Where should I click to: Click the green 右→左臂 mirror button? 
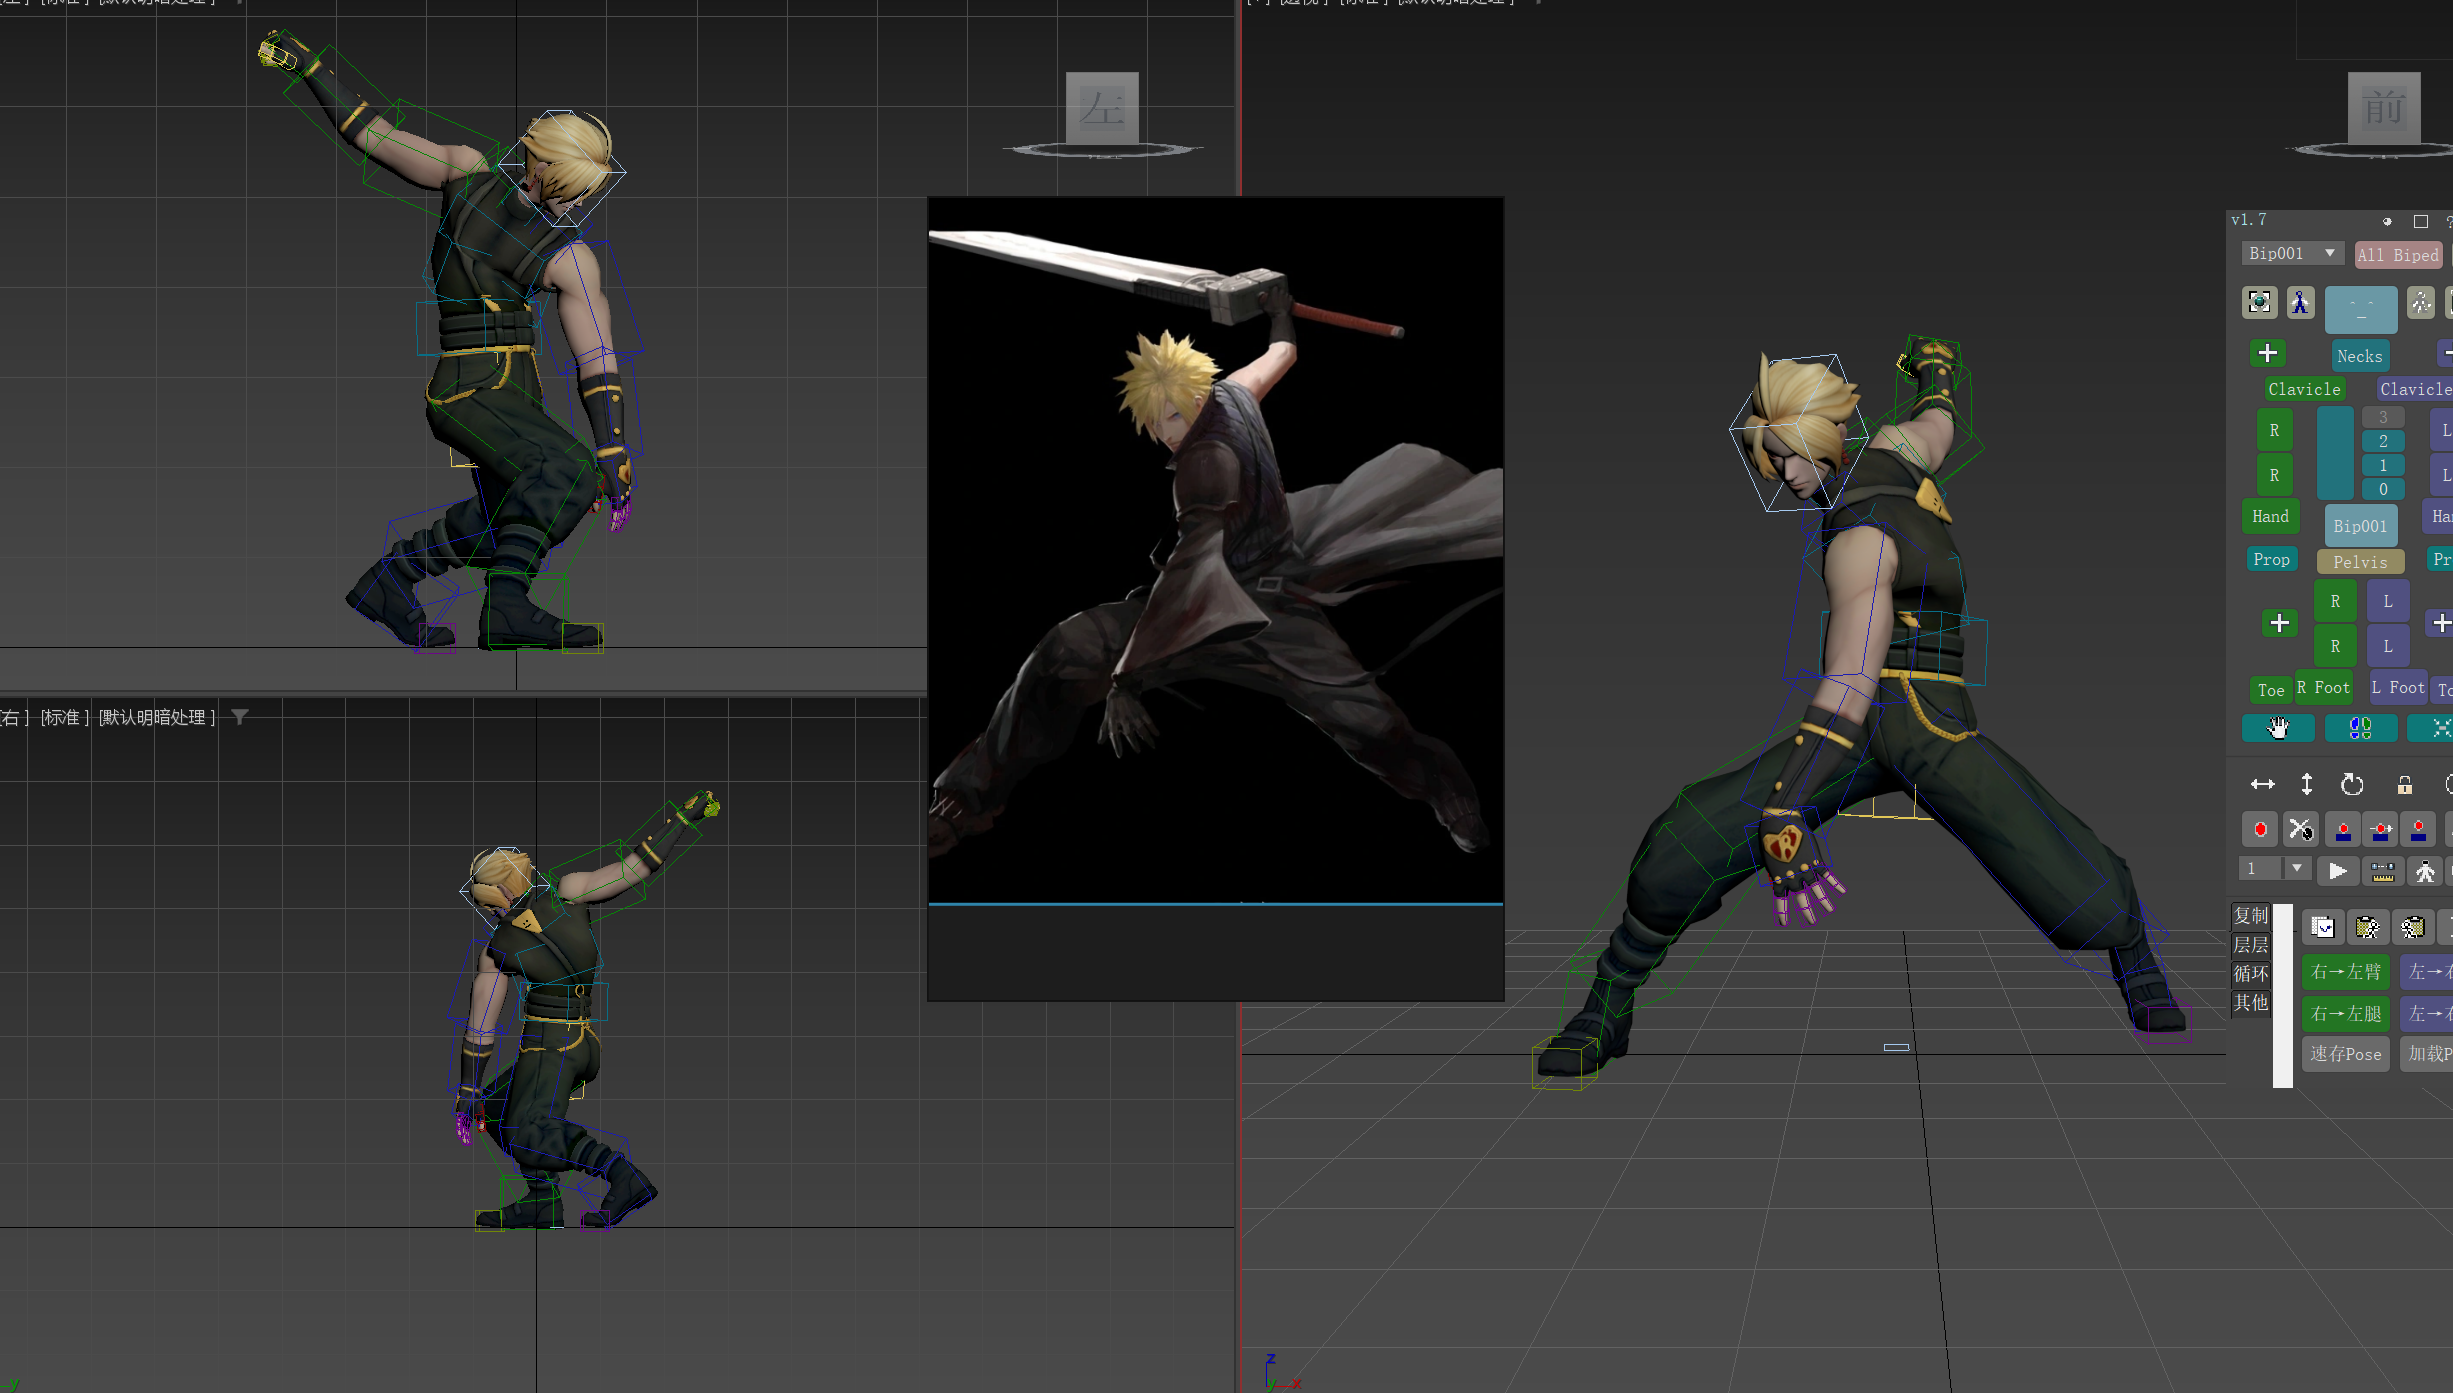click(x=2345, y=971)
